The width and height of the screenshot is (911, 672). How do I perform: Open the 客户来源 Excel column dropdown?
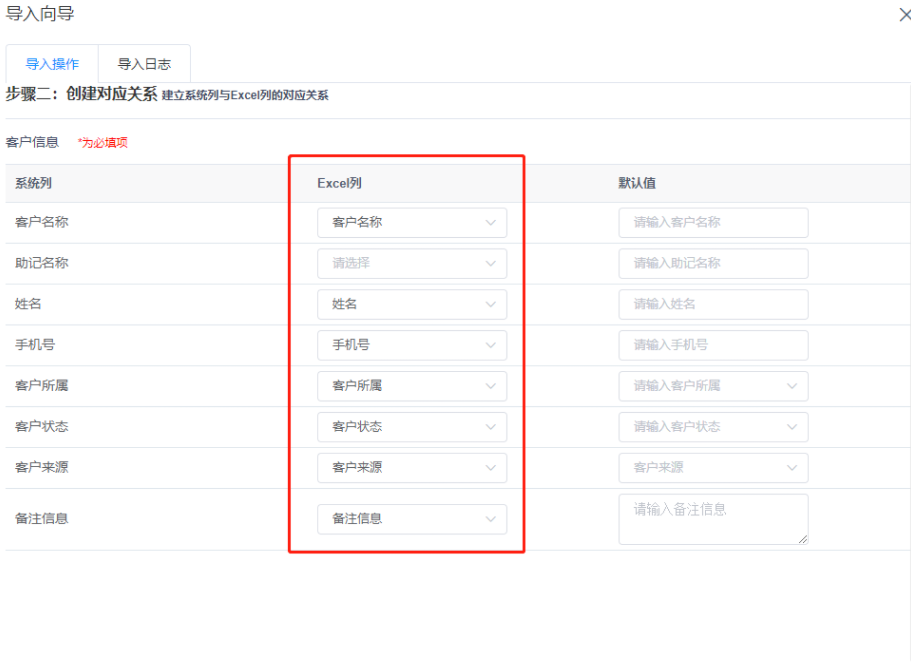point(411,467)
